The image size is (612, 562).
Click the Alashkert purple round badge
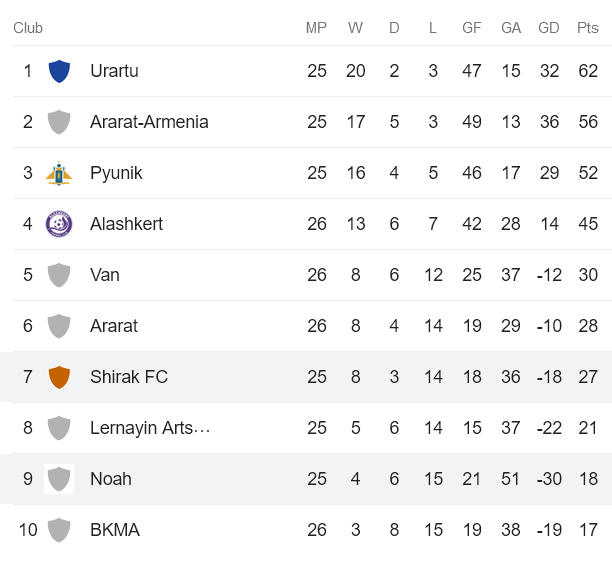pyautogui.click(x=59, y=224)
